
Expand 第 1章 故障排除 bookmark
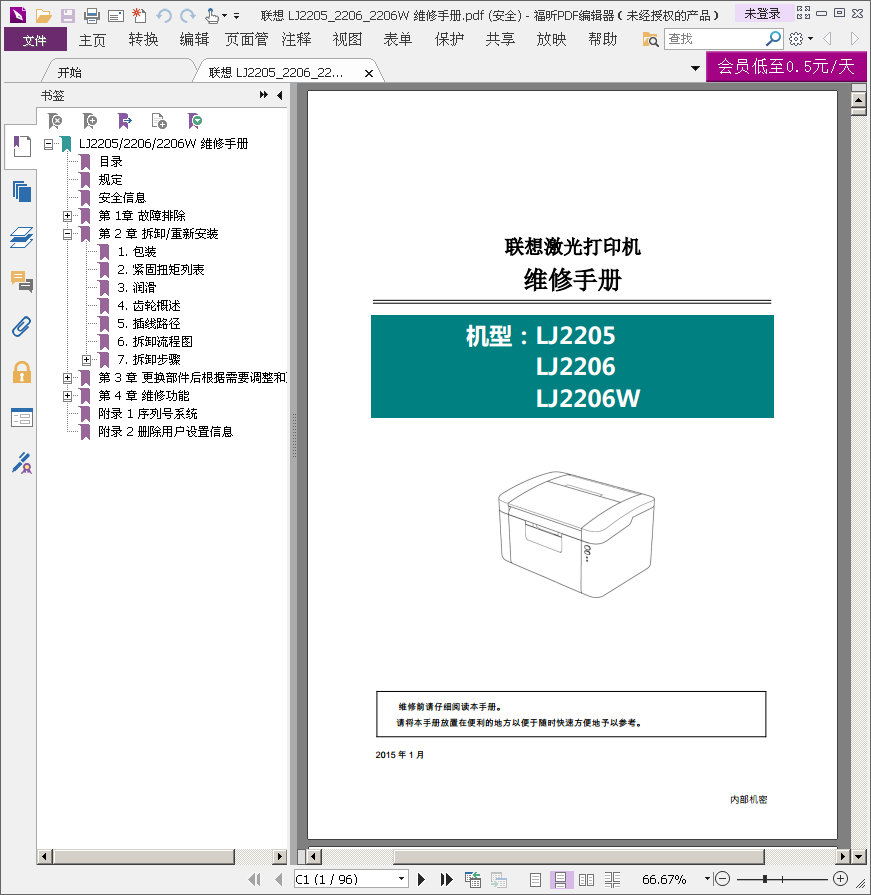pos(67,216)
